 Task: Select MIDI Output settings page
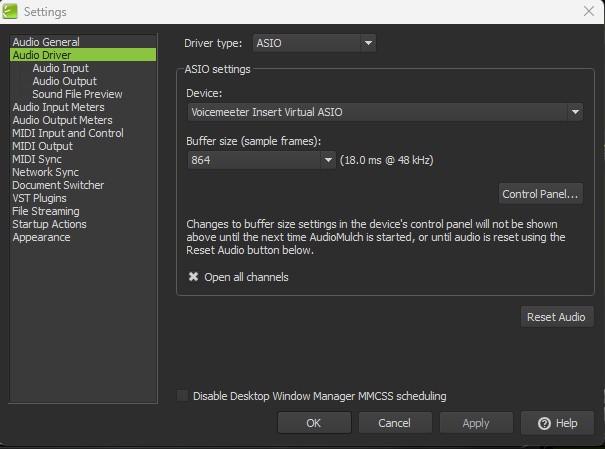(42, 146)
